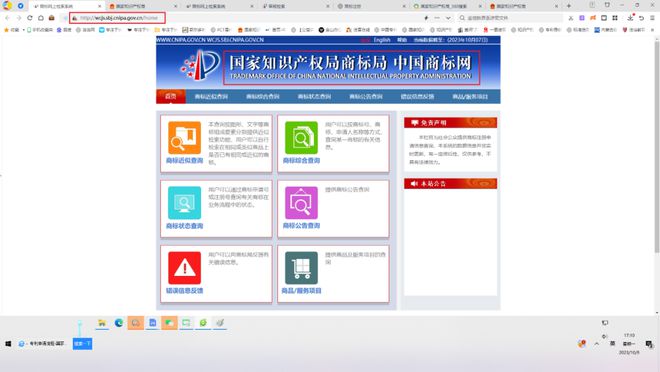Switch to the first browser tab

pos(67,6)
